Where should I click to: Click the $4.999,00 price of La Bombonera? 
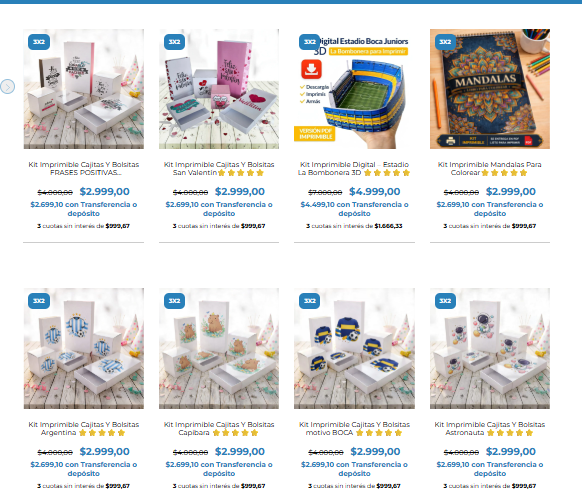click(375, 191)
